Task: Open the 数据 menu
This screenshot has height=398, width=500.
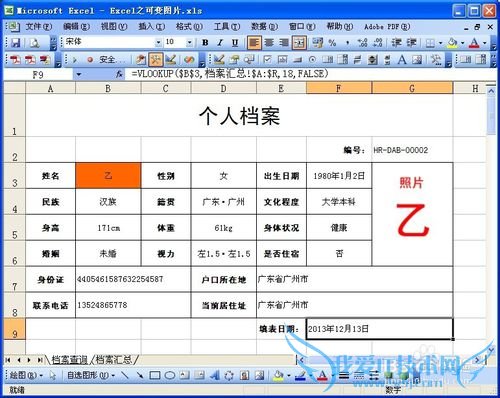Action: 264,26
